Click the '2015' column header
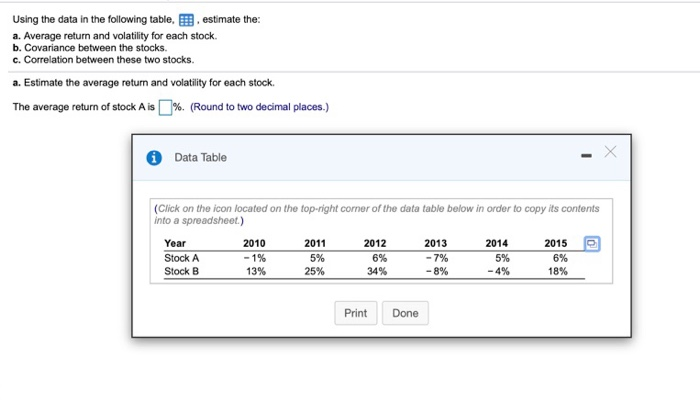Image resolution: width=700 pixels, height=402 pixels. tap(556, 243)
